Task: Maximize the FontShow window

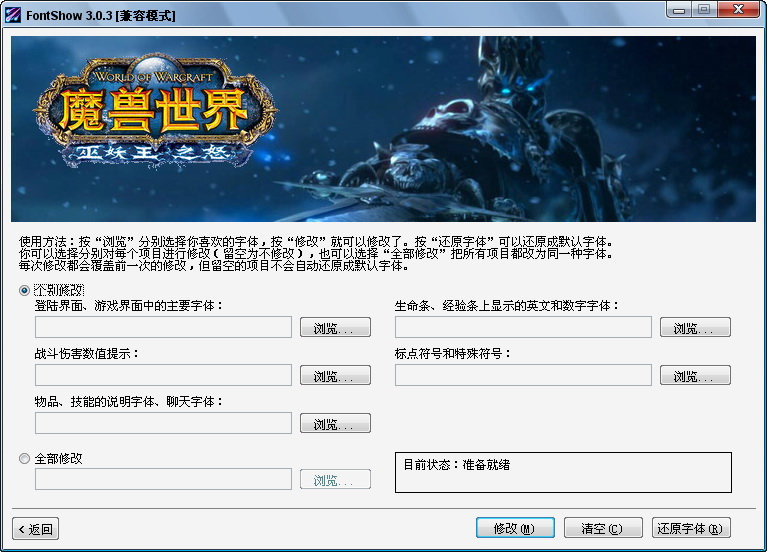Action: [704, 10]
